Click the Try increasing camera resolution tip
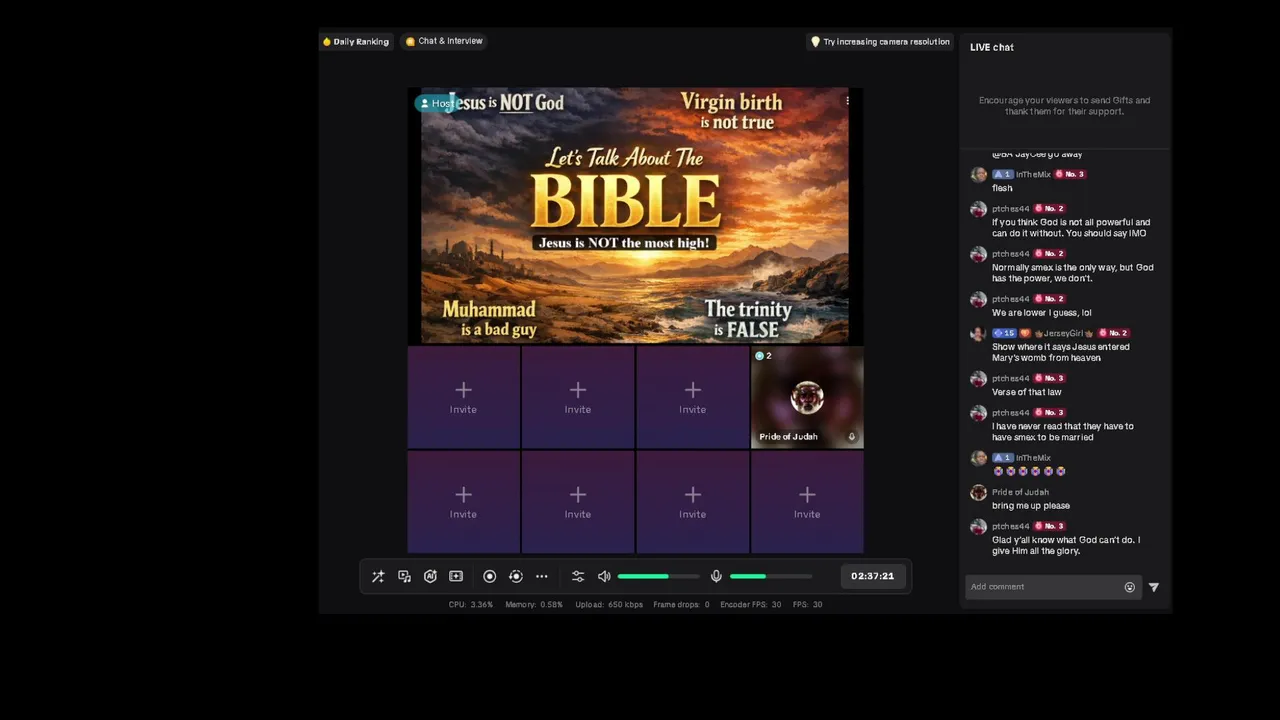This screenshot has height=720, width=1280. pos(880,42)
